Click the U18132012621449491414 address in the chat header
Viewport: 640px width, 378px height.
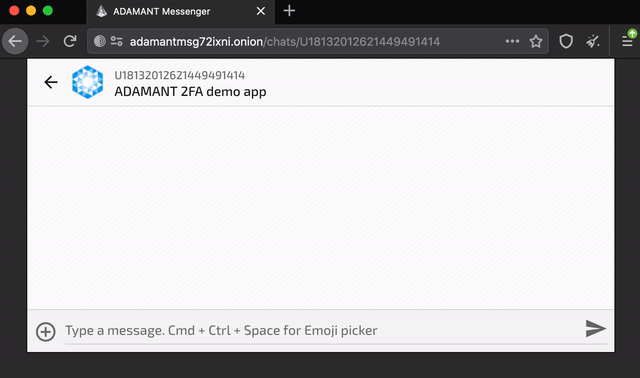(180, 76)
